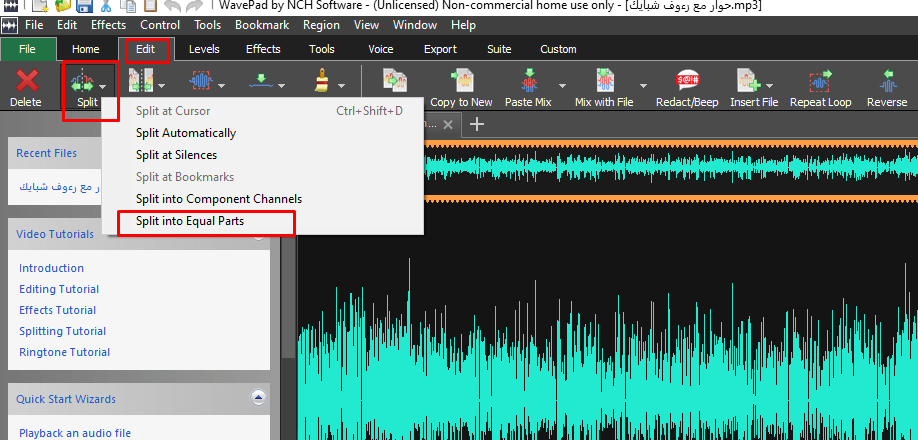This screenshot has height=440, width=918.
Task: Close the open audio file tab
Action: click(448, 125)
